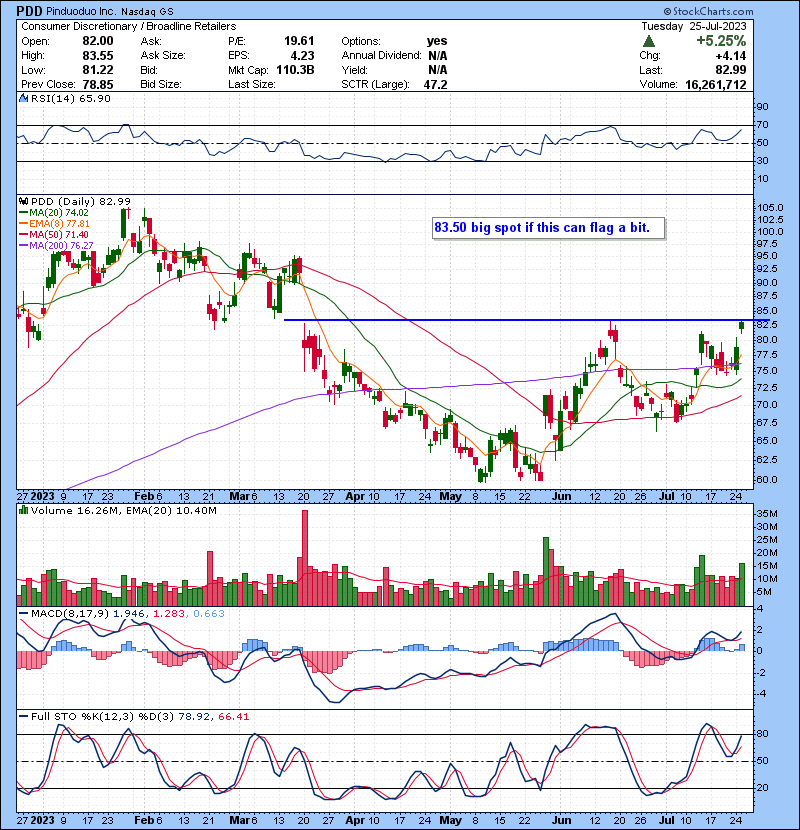Click the RSI indicator icon beside RSI(14)

[x=23, y=98]
